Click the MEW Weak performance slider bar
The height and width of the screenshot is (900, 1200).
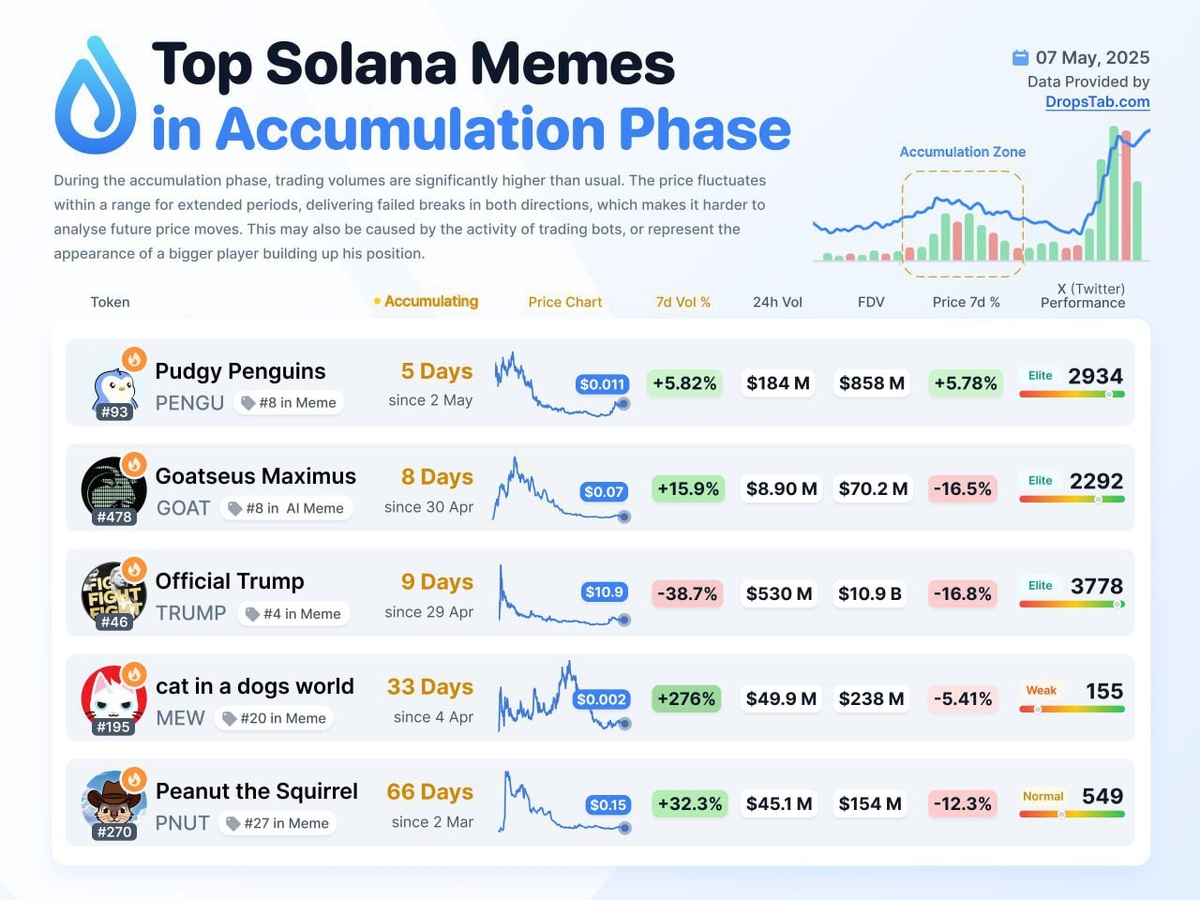pos(1072,709)
